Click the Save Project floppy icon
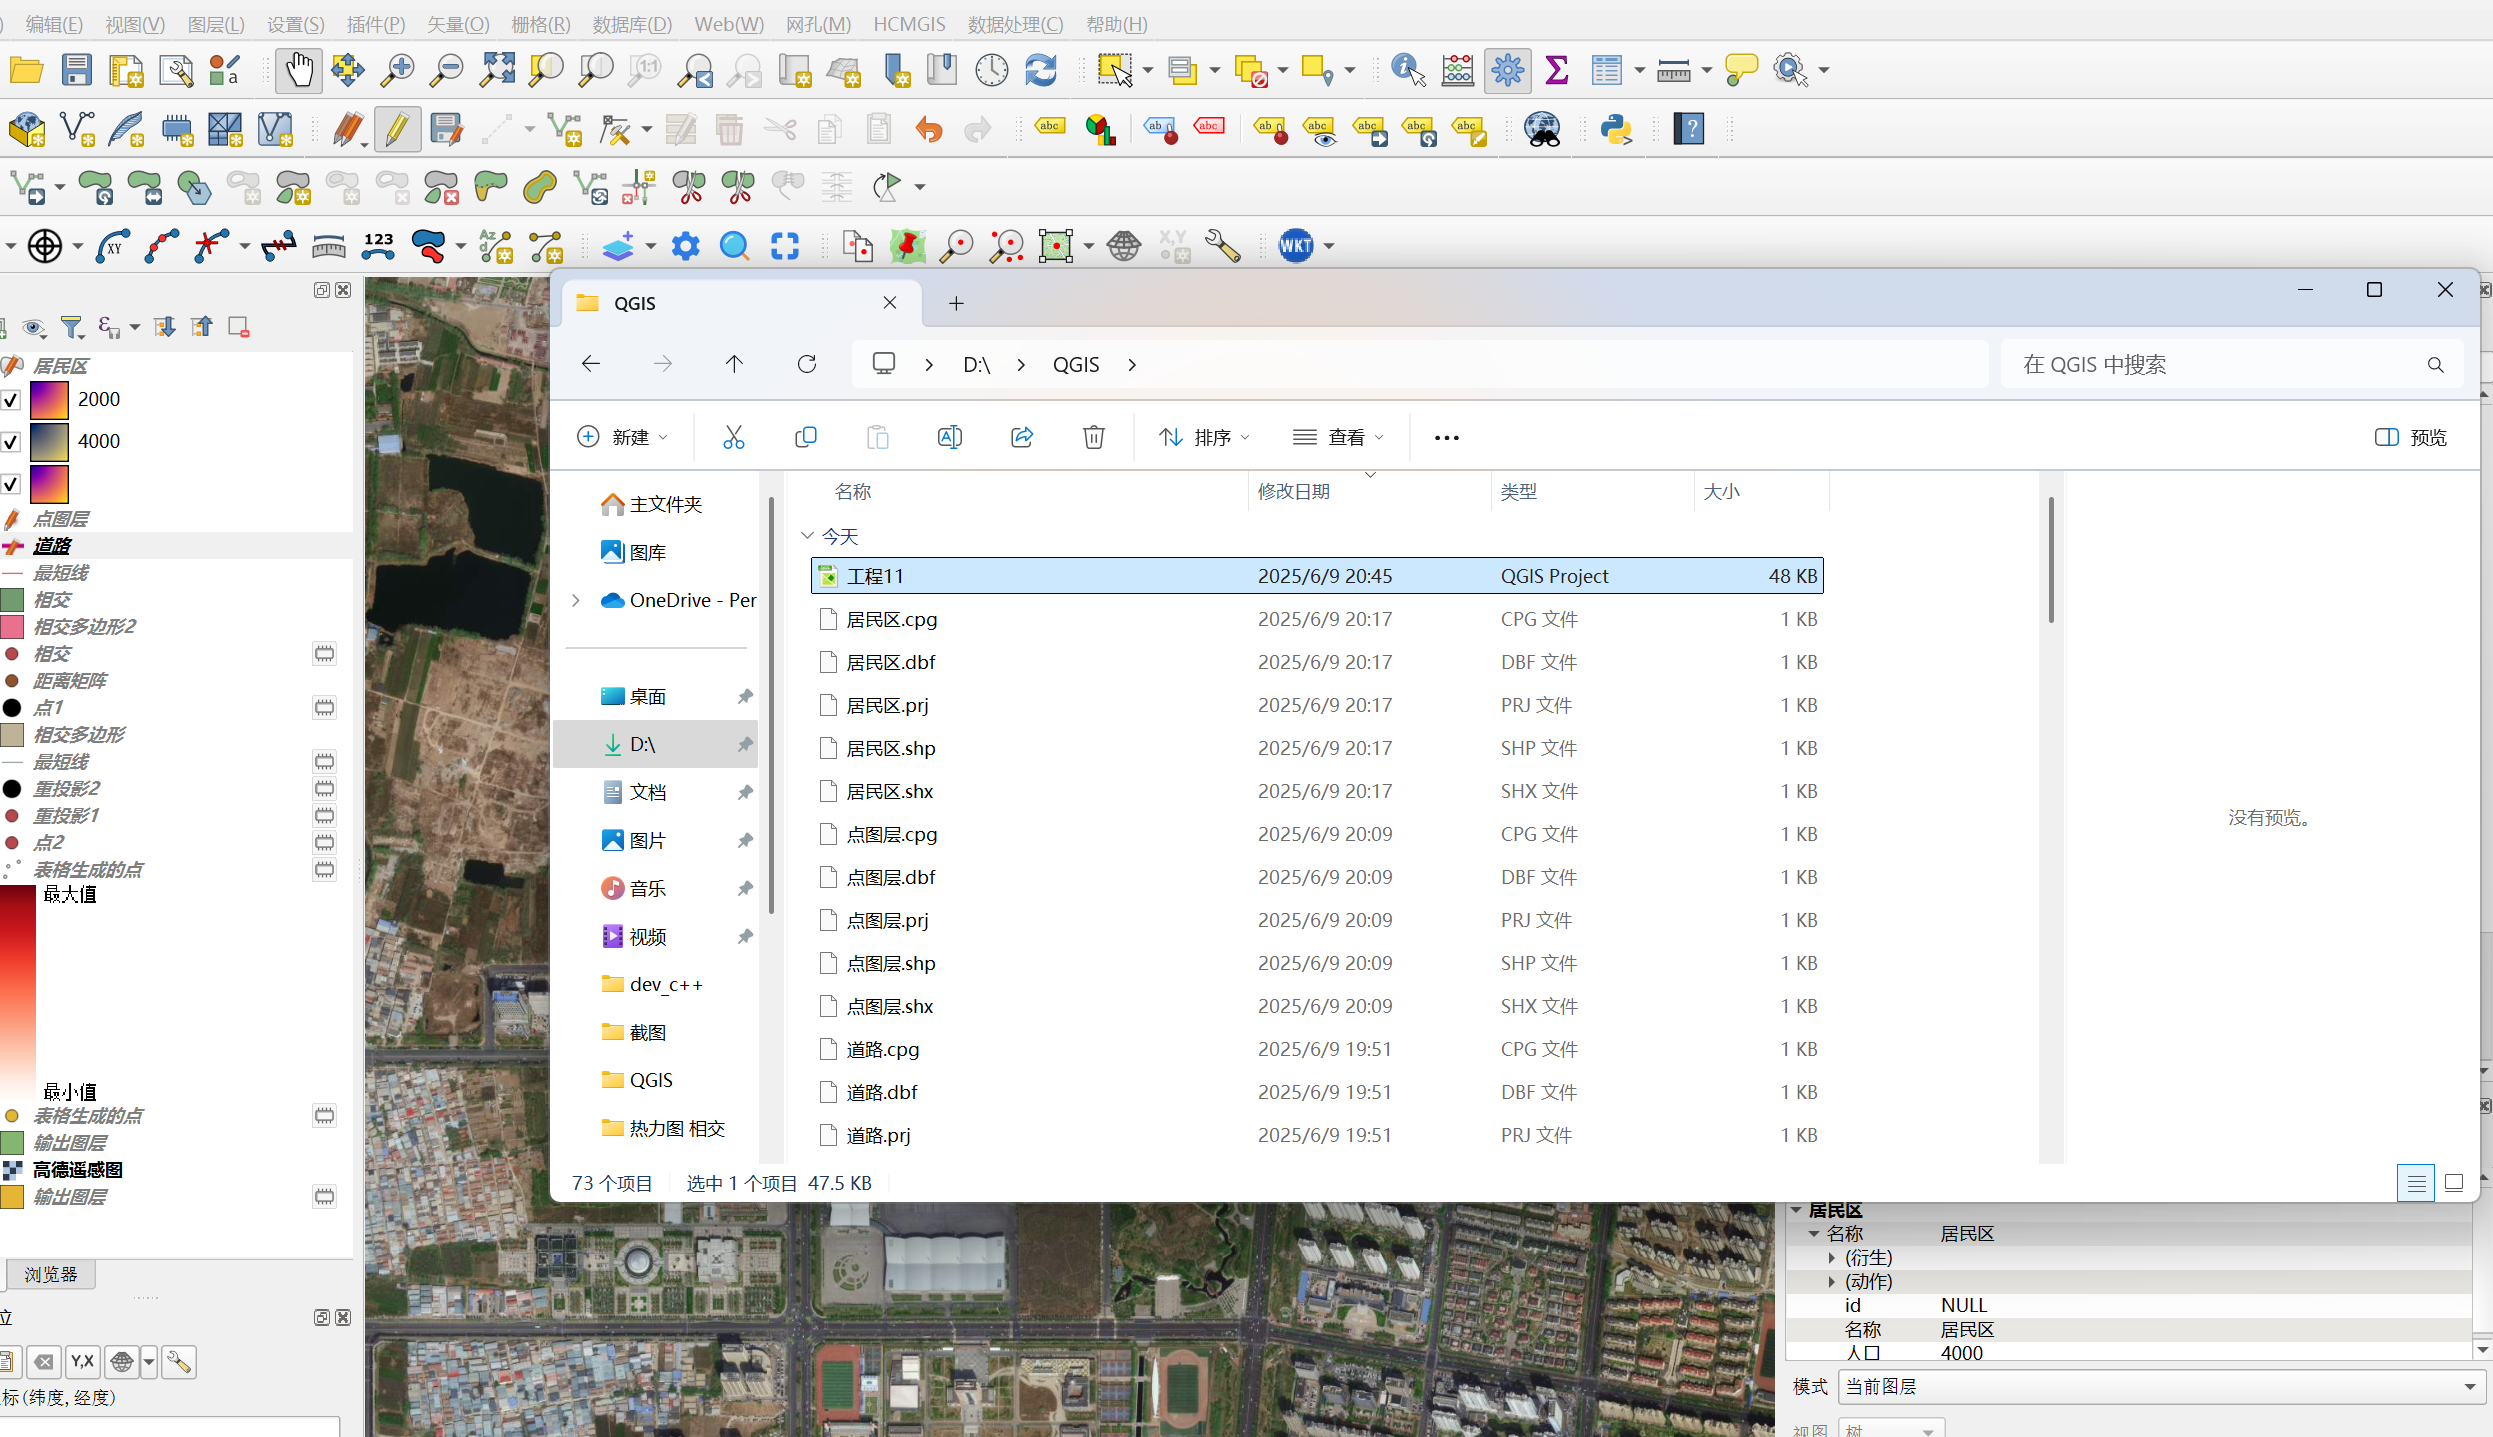Image resolution: width=2493 pixels, height=1437 pixels. 76,70
